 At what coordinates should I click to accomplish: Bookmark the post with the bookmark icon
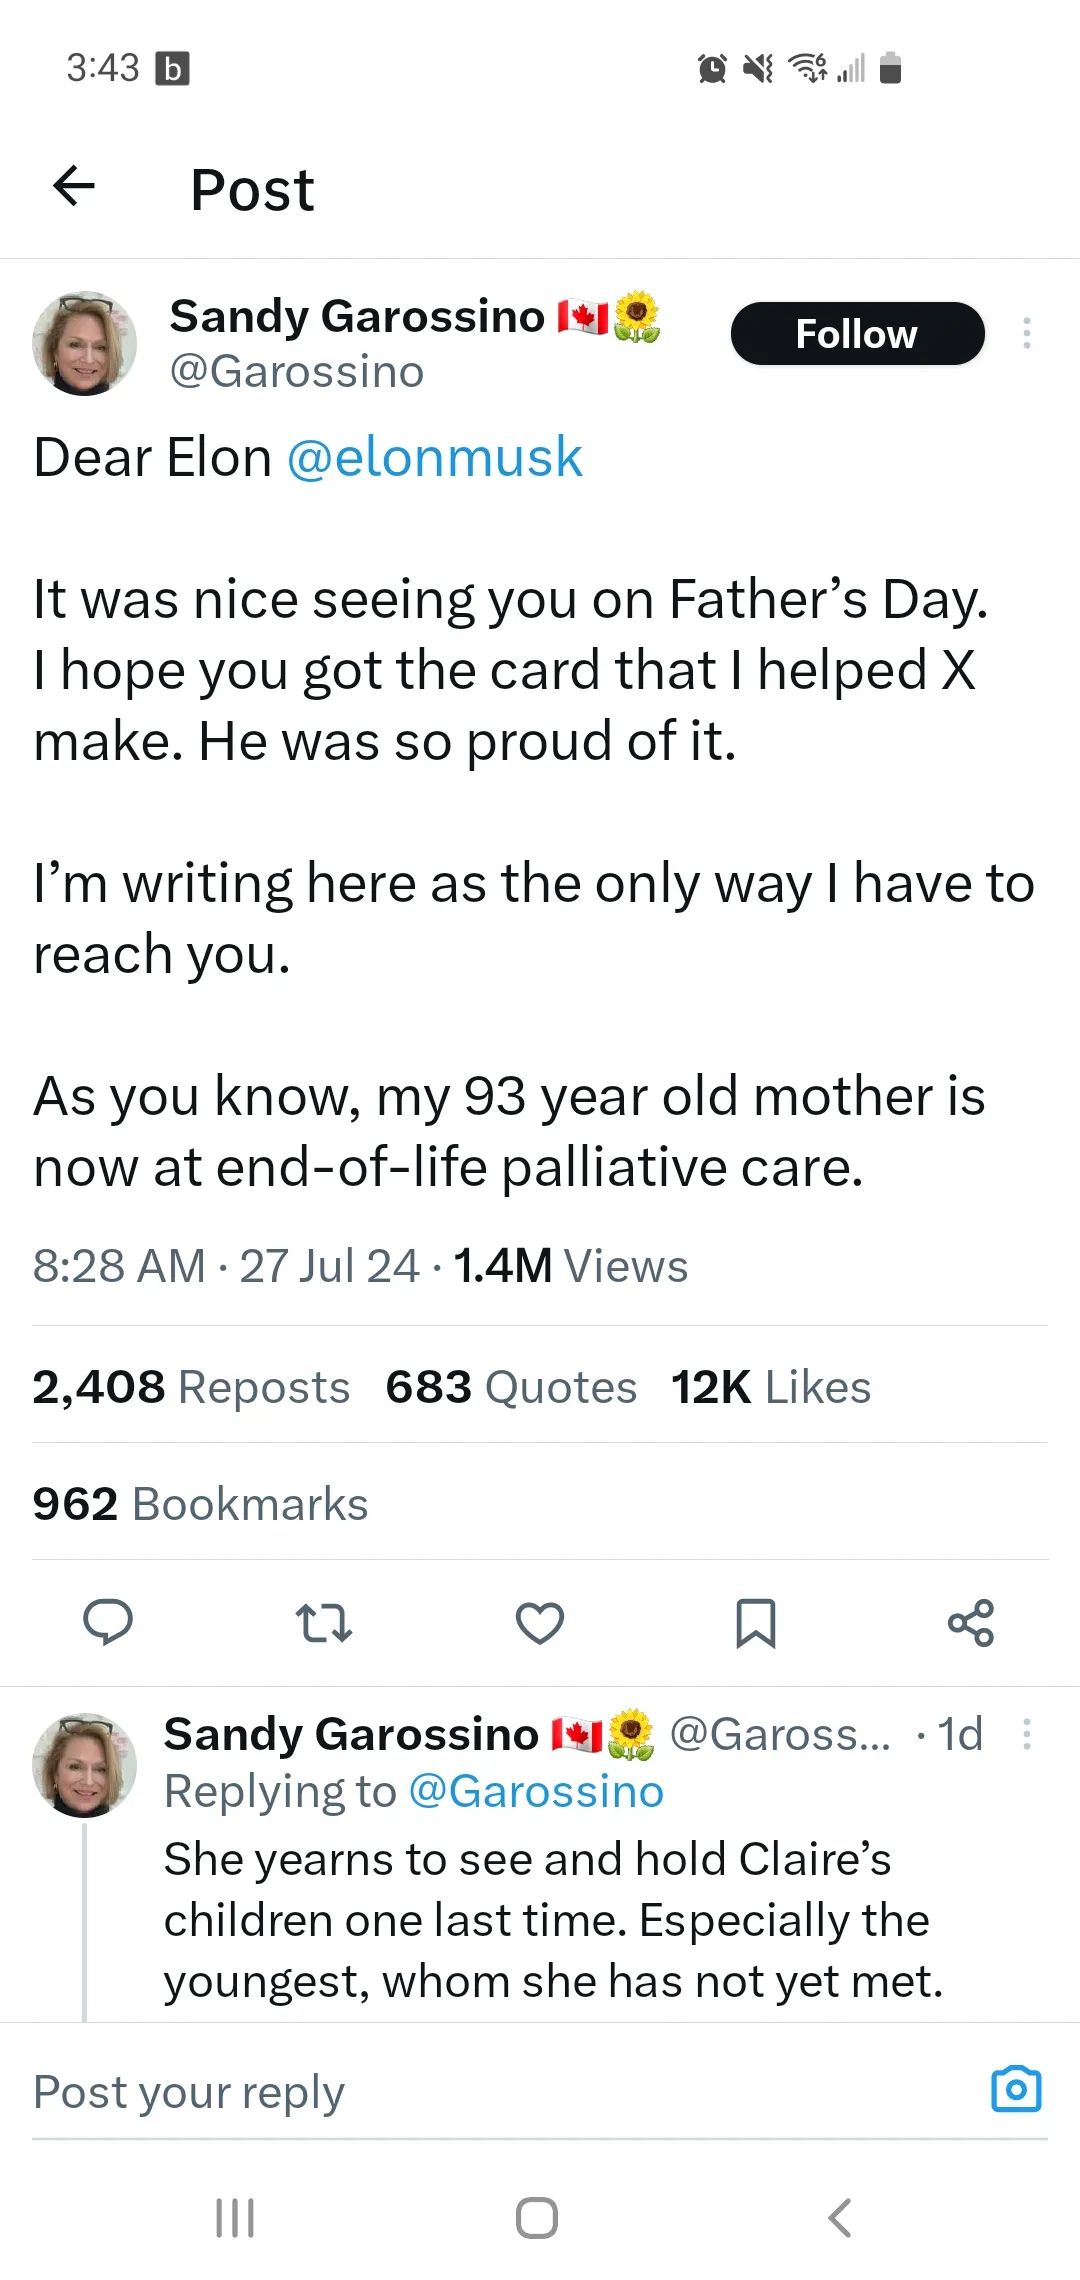(756, 1623)
